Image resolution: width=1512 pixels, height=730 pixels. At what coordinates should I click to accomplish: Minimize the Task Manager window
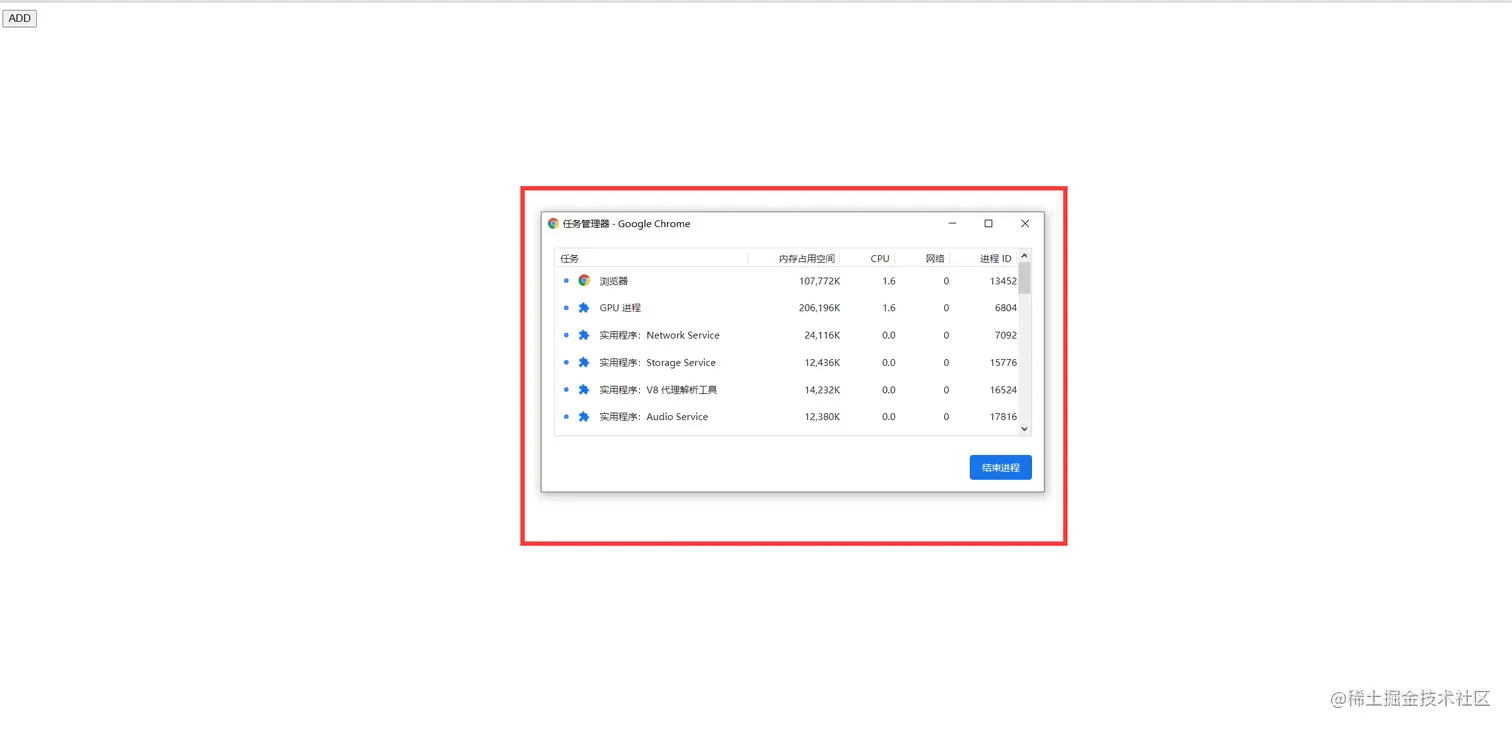tap(952, 224)
